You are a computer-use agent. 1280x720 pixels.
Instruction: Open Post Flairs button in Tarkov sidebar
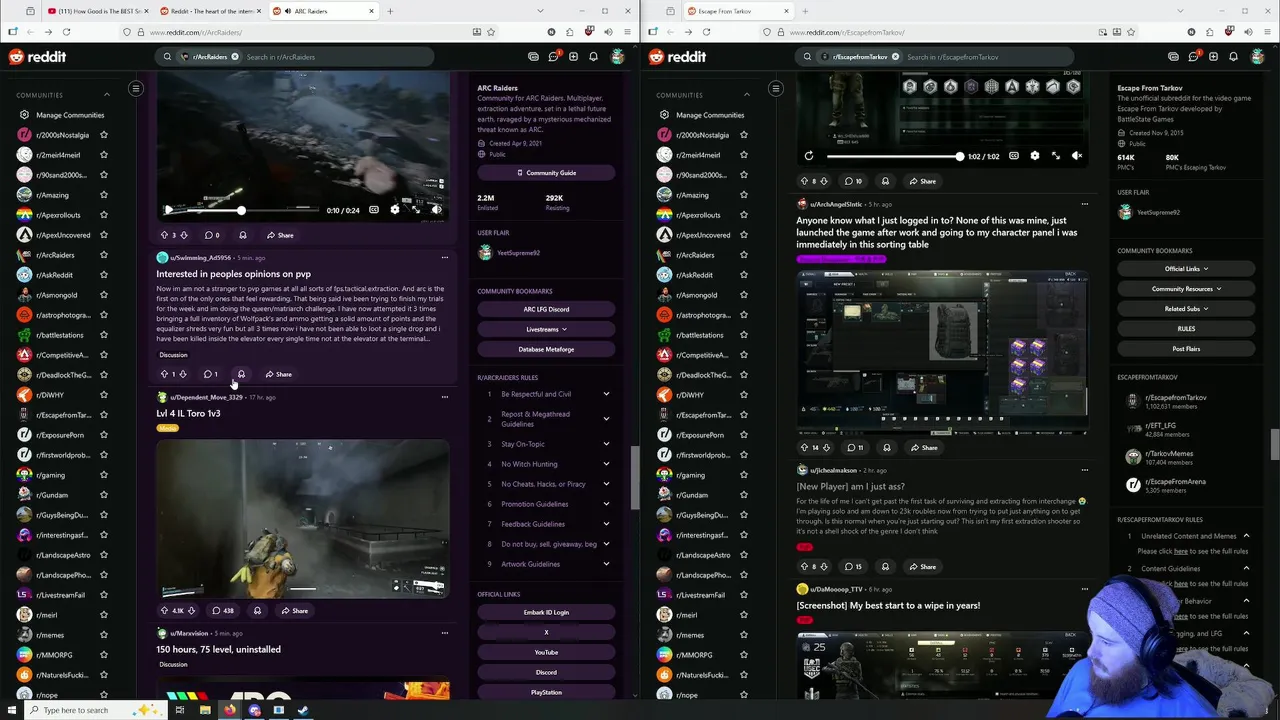tap(1186, 349)
